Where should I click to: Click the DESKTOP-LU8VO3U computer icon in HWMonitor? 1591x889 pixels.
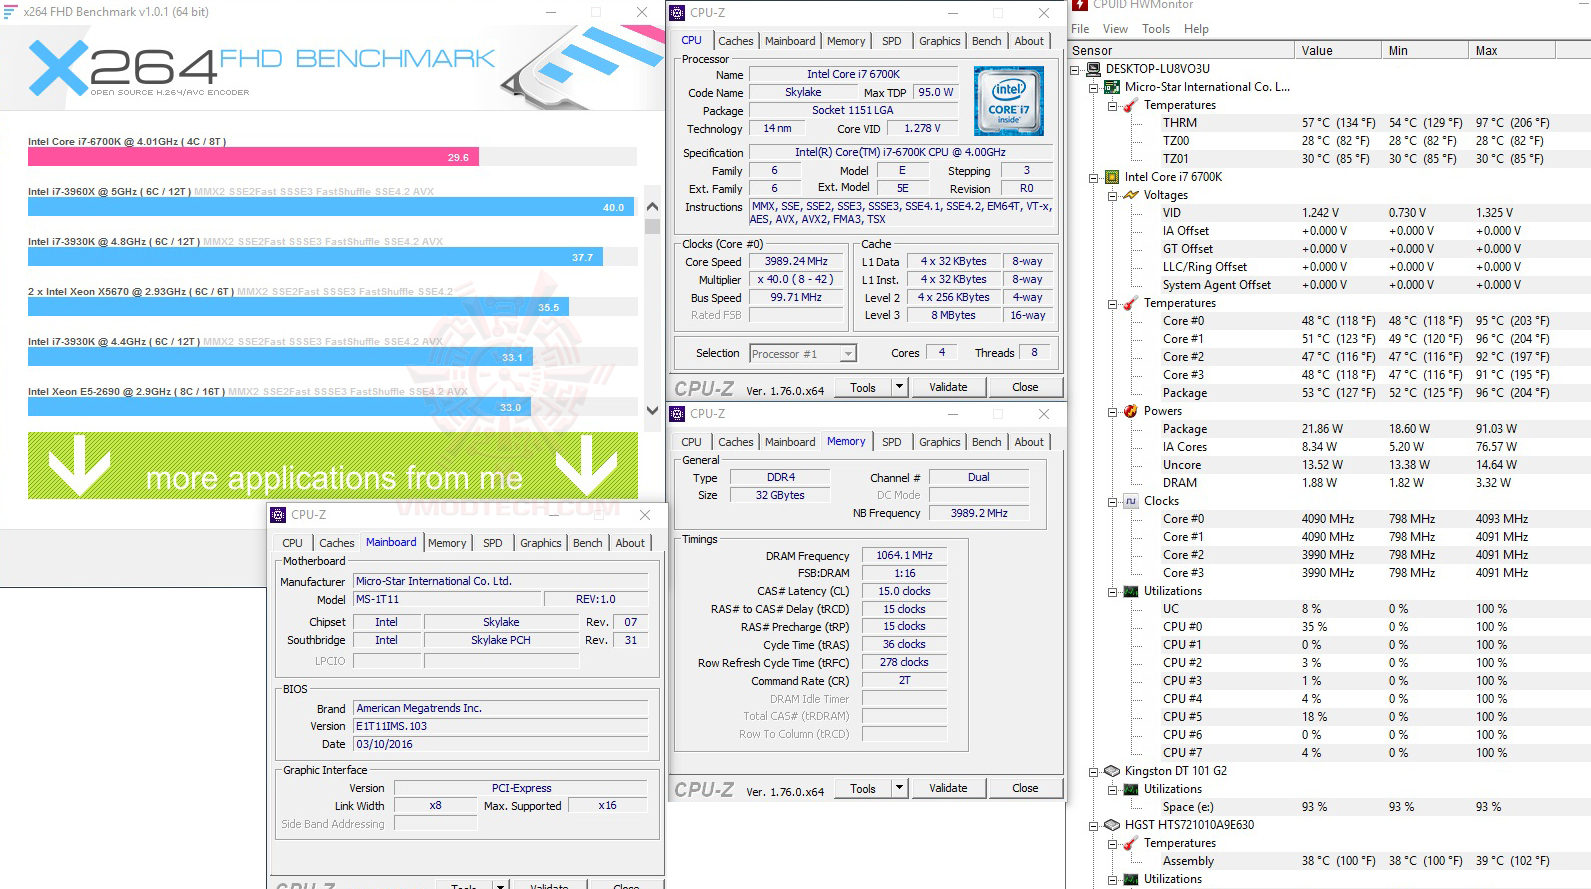click(1094, 69)
